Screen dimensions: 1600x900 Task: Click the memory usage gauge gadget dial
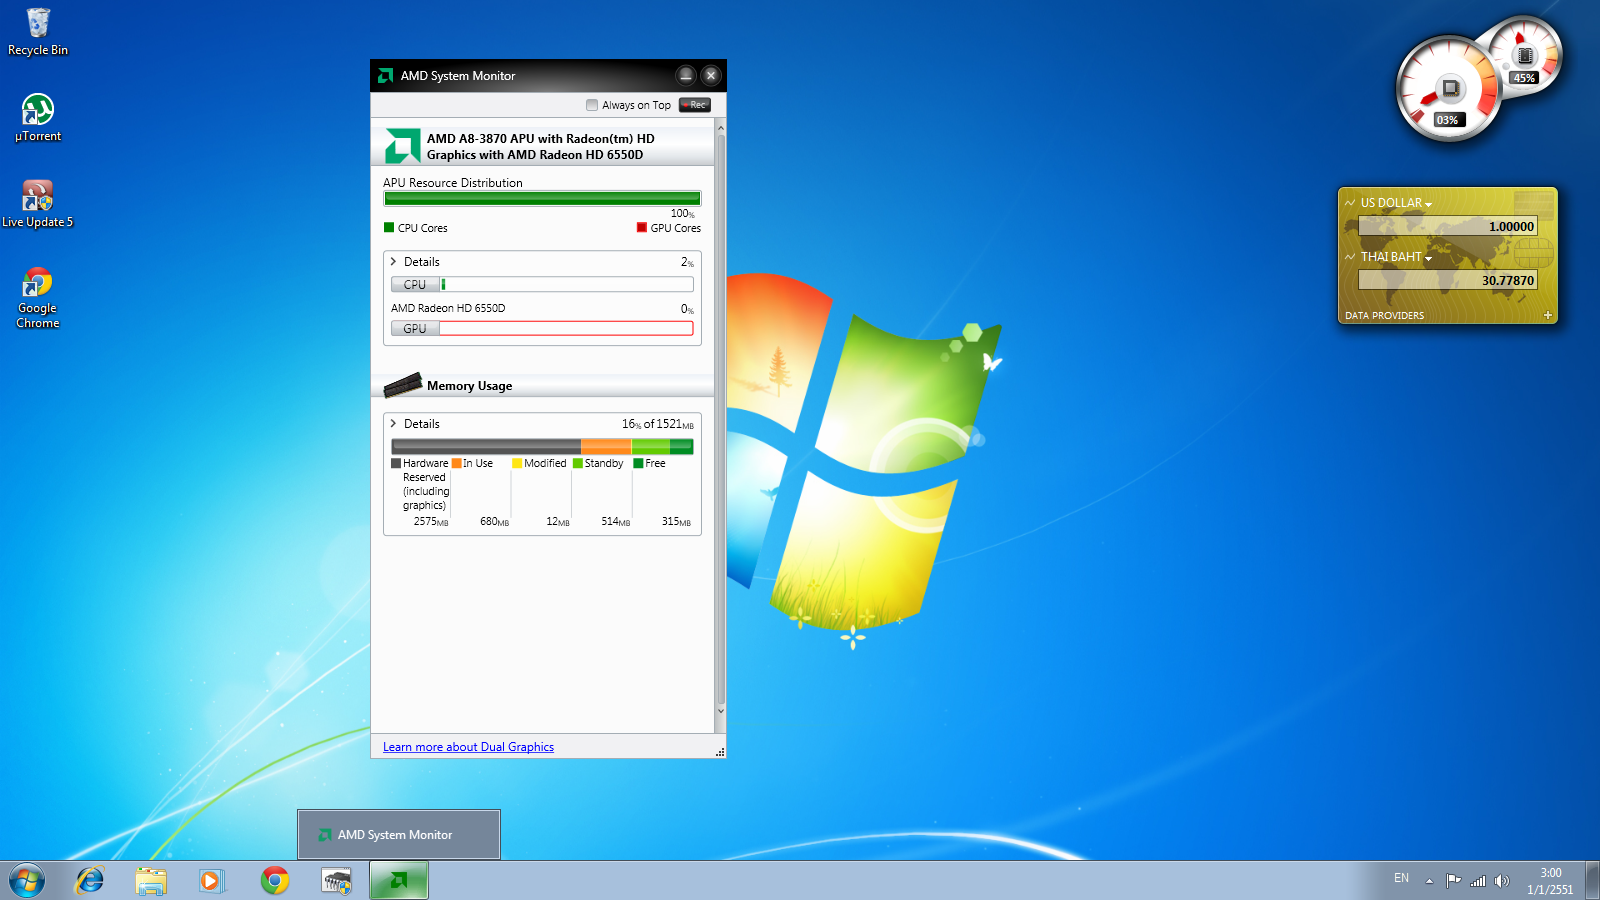click(1526, 57)
